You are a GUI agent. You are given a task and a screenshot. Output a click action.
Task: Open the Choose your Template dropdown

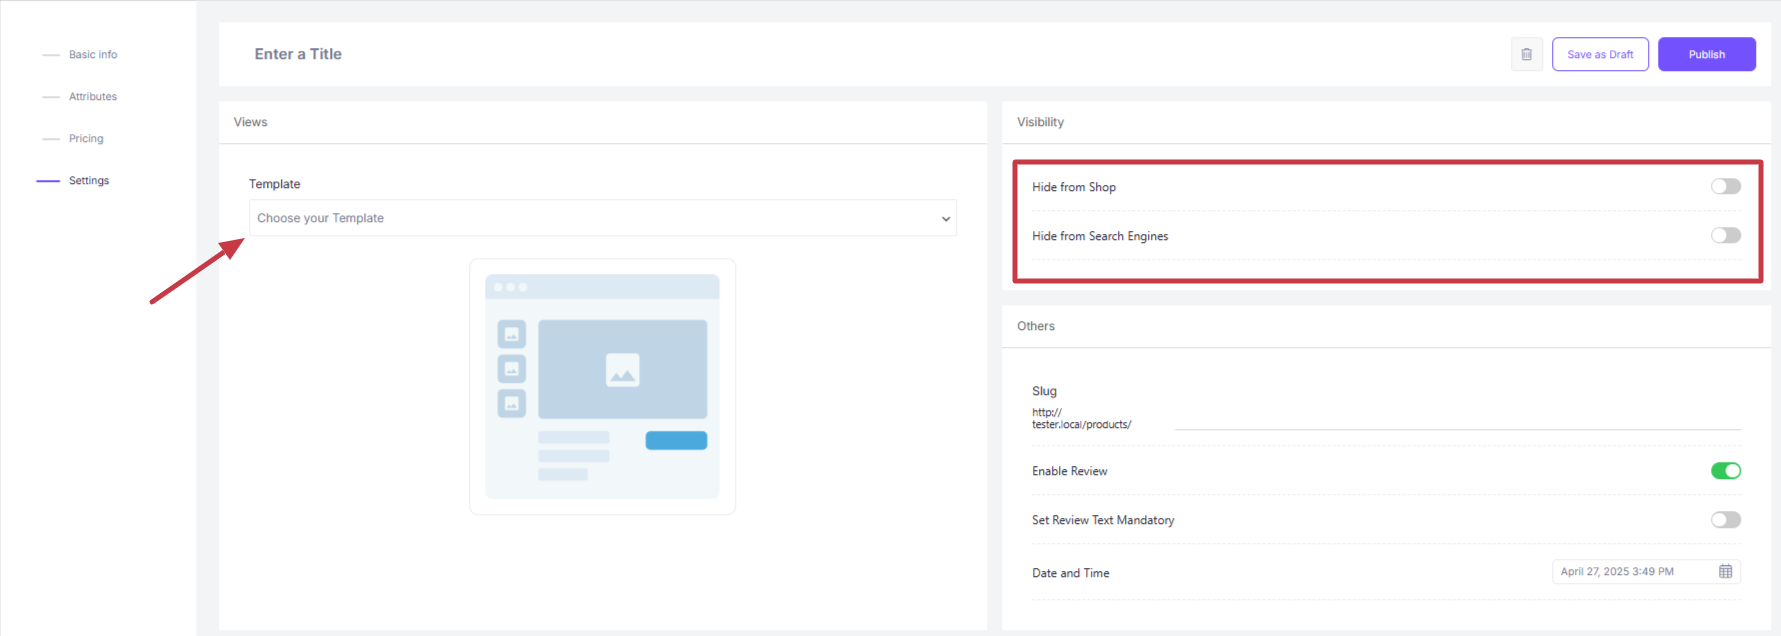pos(602,218)
